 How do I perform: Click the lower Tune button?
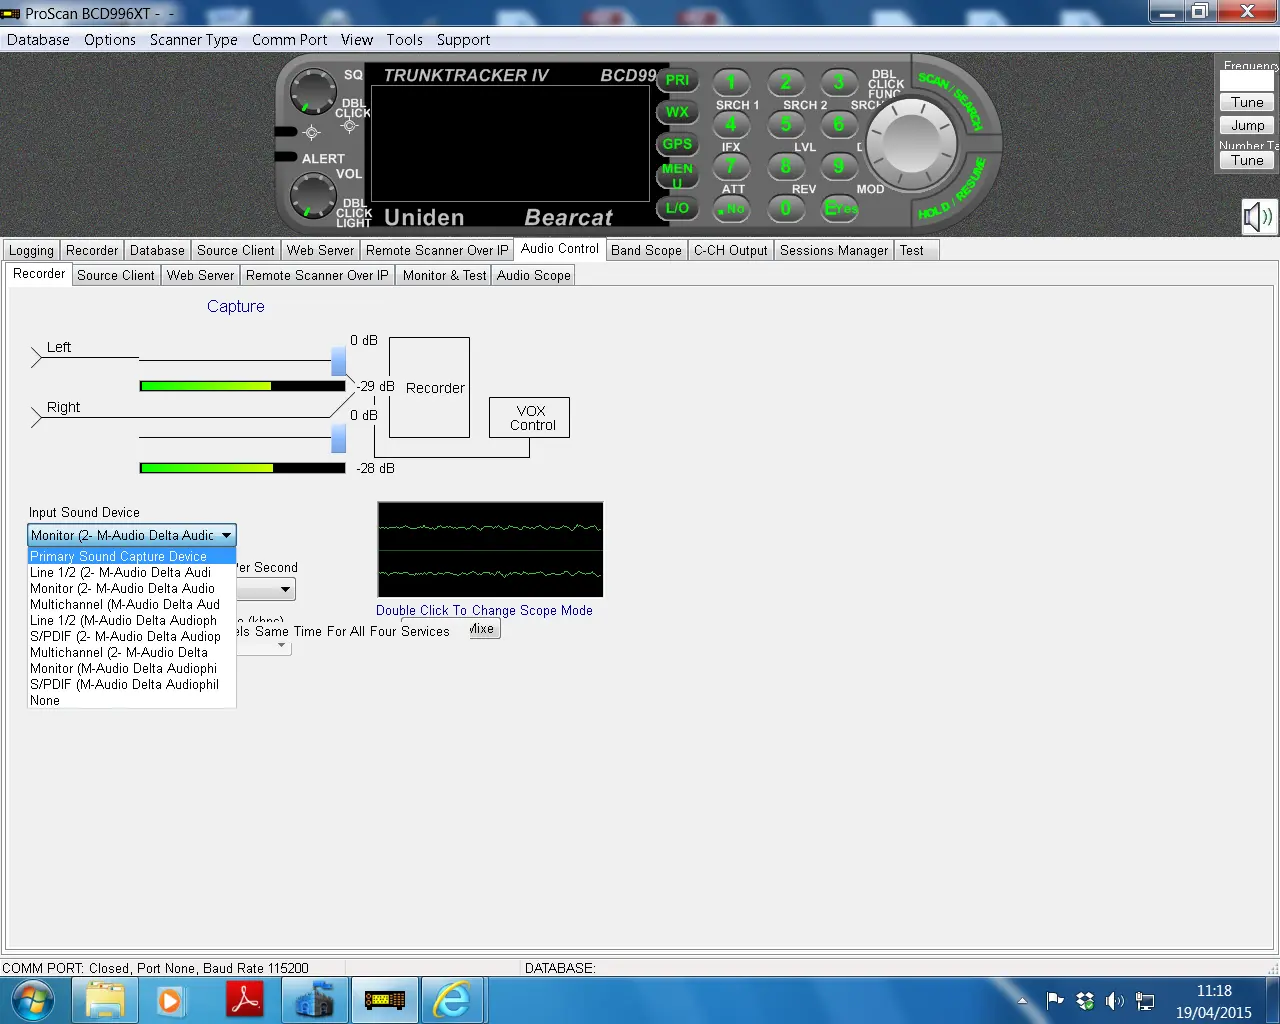click(x=1247, y=160)
